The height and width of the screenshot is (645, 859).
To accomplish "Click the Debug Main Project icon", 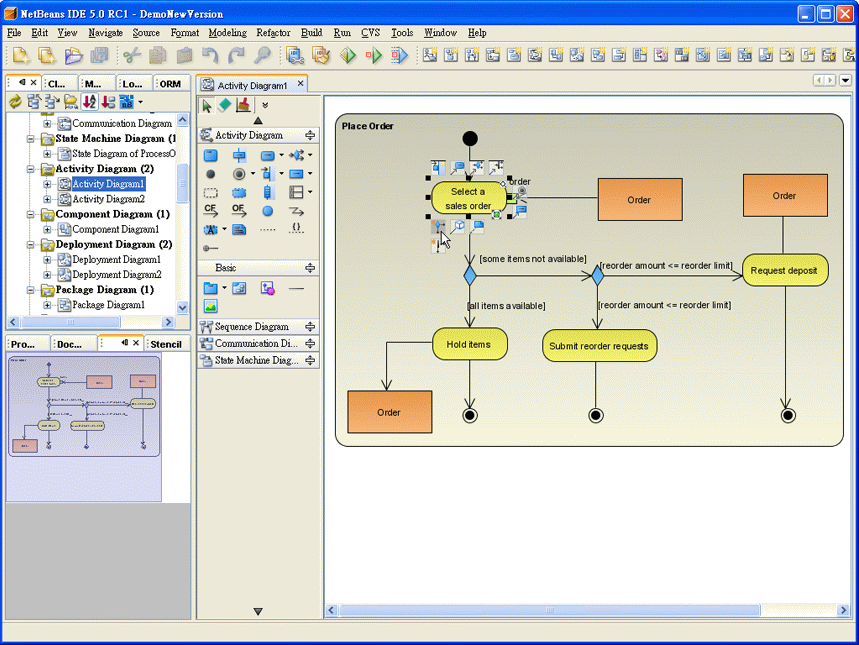I will point(374,55).
